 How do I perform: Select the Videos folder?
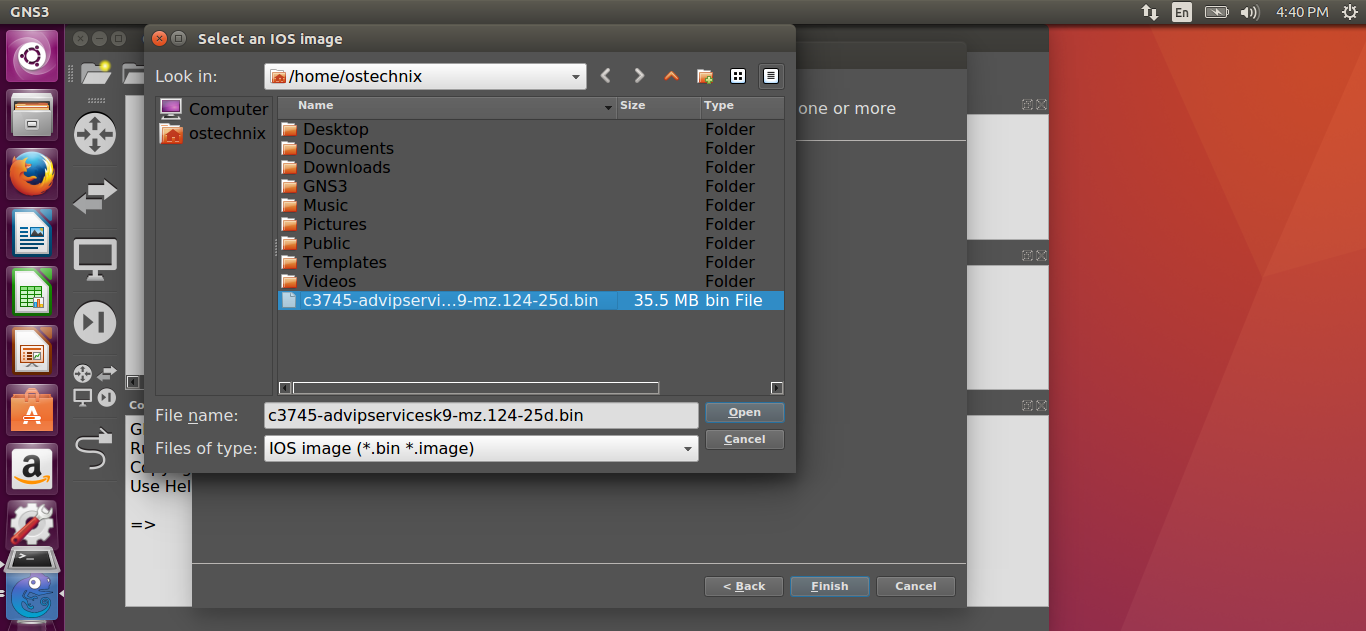coord(530,281)
